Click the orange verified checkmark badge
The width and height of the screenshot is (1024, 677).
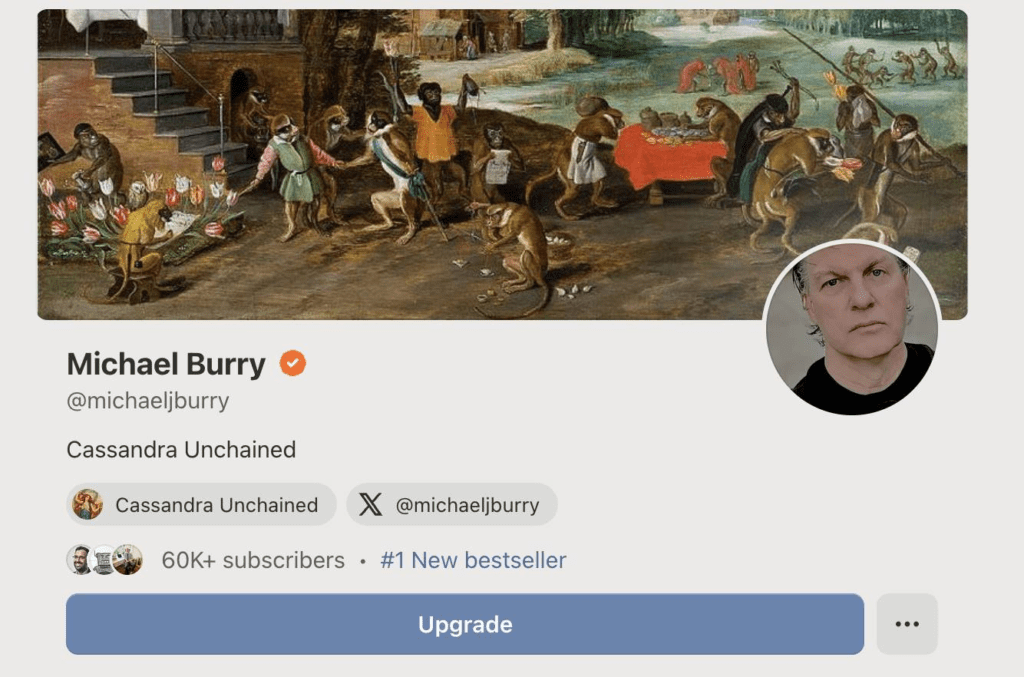(x=293, y=363)
